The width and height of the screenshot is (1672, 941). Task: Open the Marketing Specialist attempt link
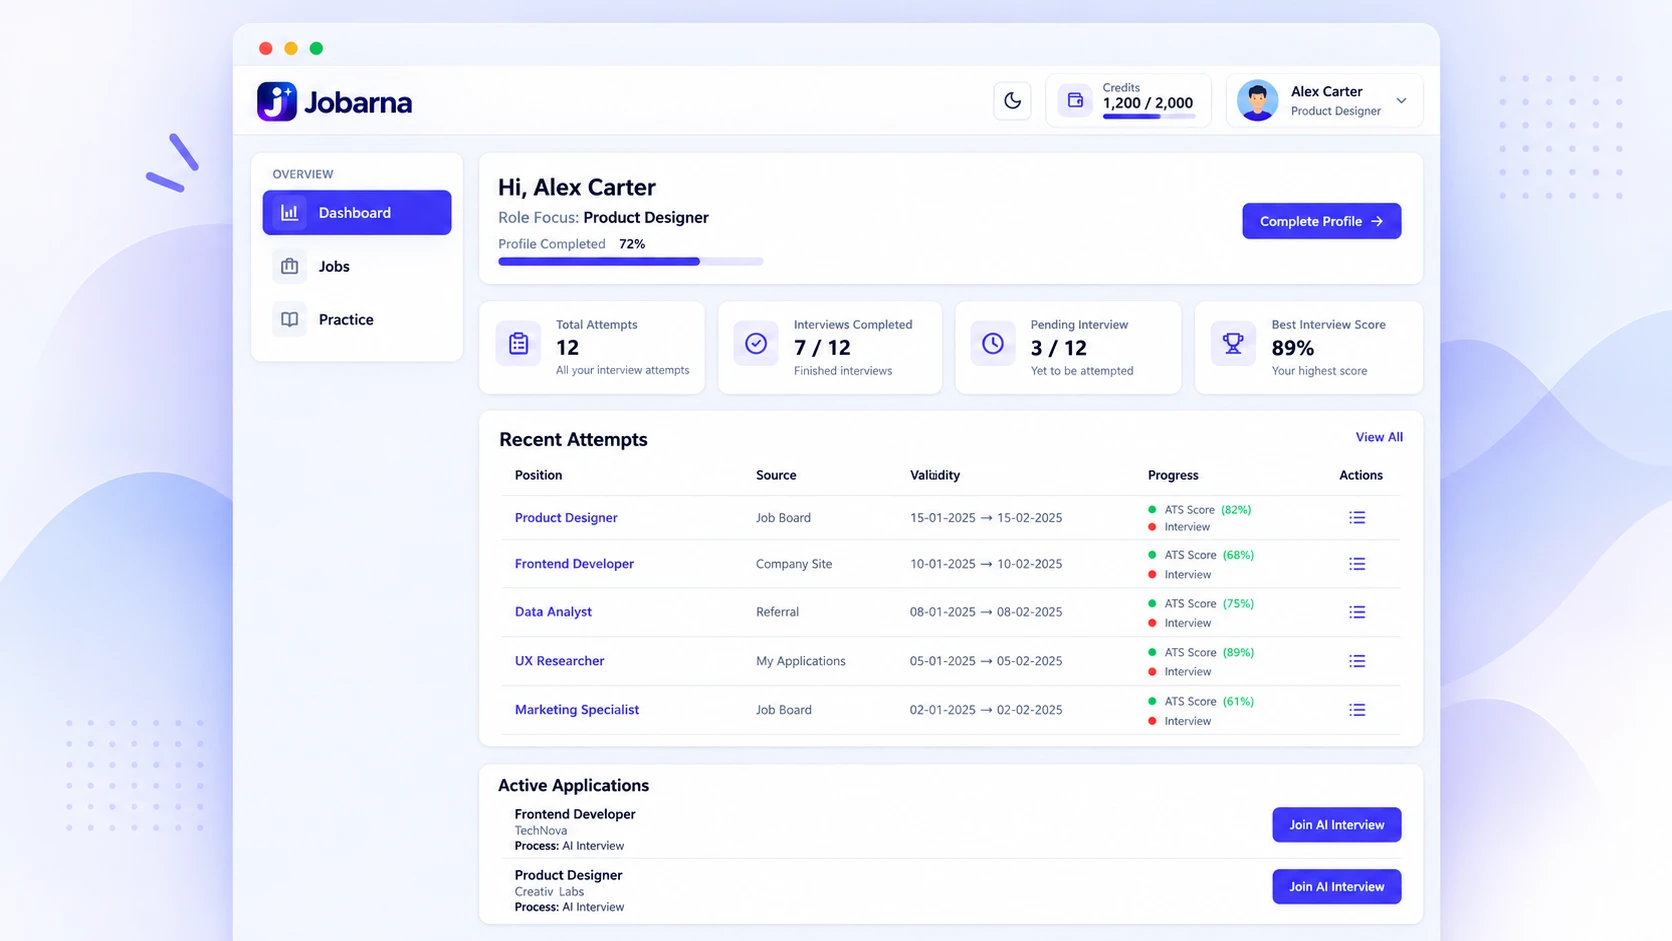point(577,710)
